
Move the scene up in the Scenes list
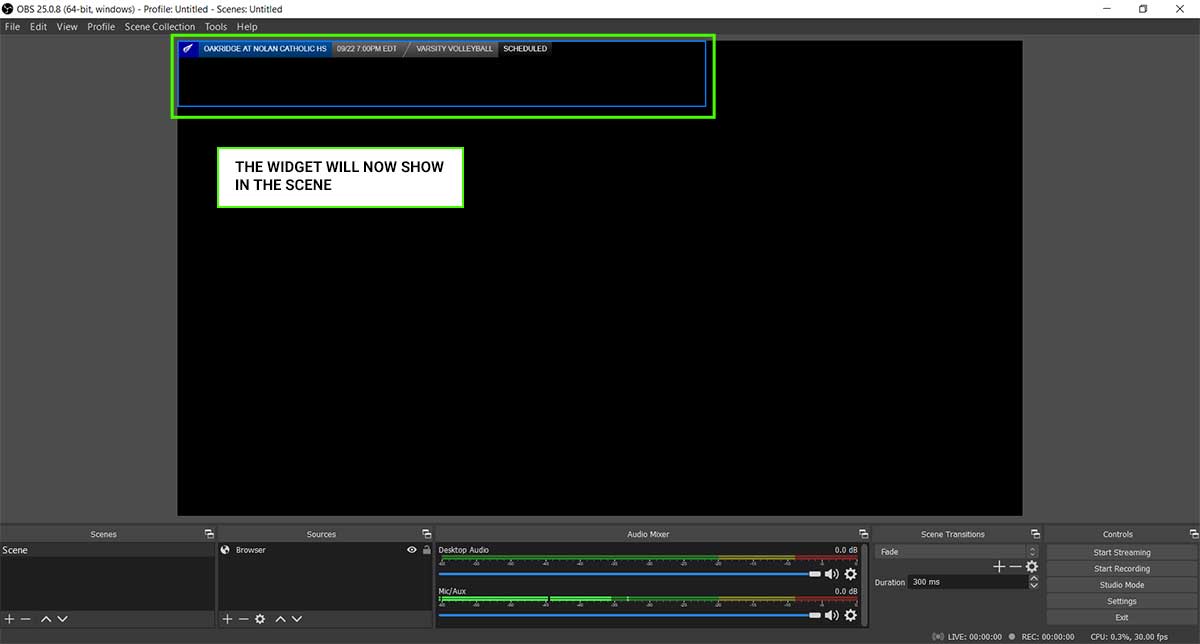click(46, 619)
